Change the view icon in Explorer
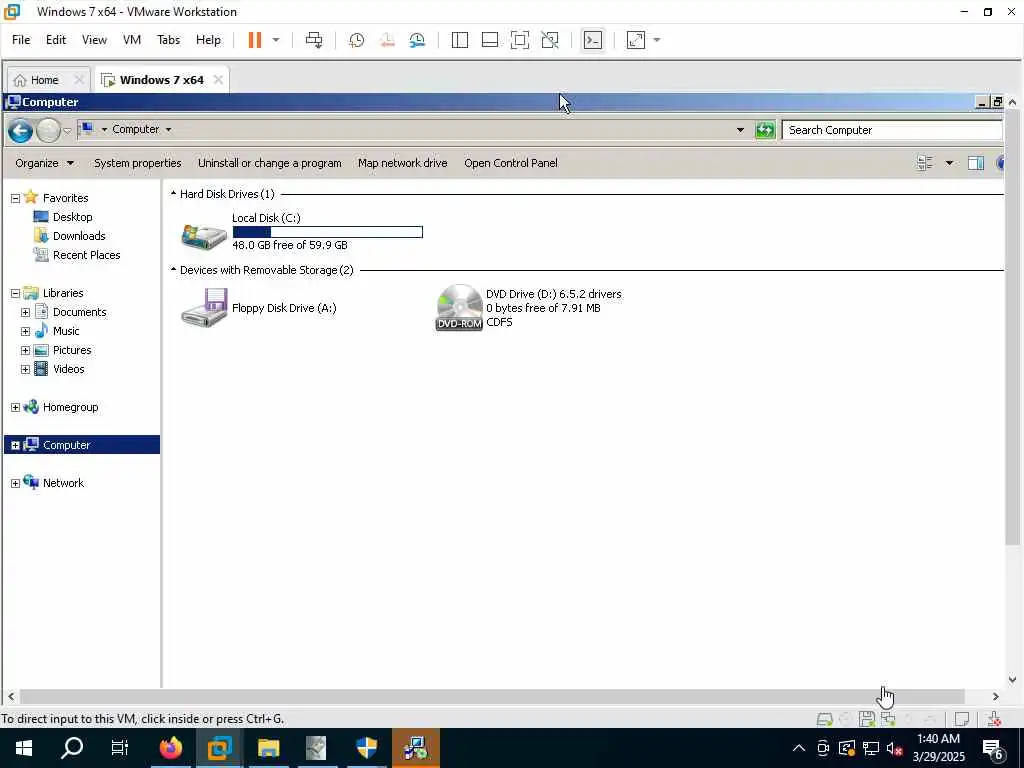This screenshot has width=1024, height=768. click(925, 163)
